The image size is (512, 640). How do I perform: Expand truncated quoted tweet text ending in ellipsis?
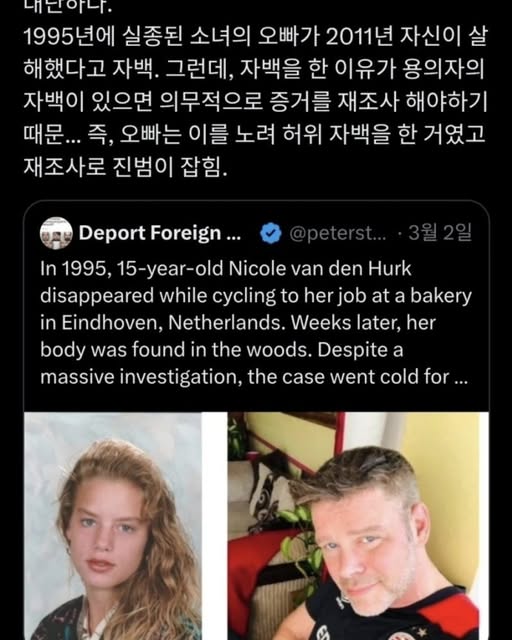[461, 377]
